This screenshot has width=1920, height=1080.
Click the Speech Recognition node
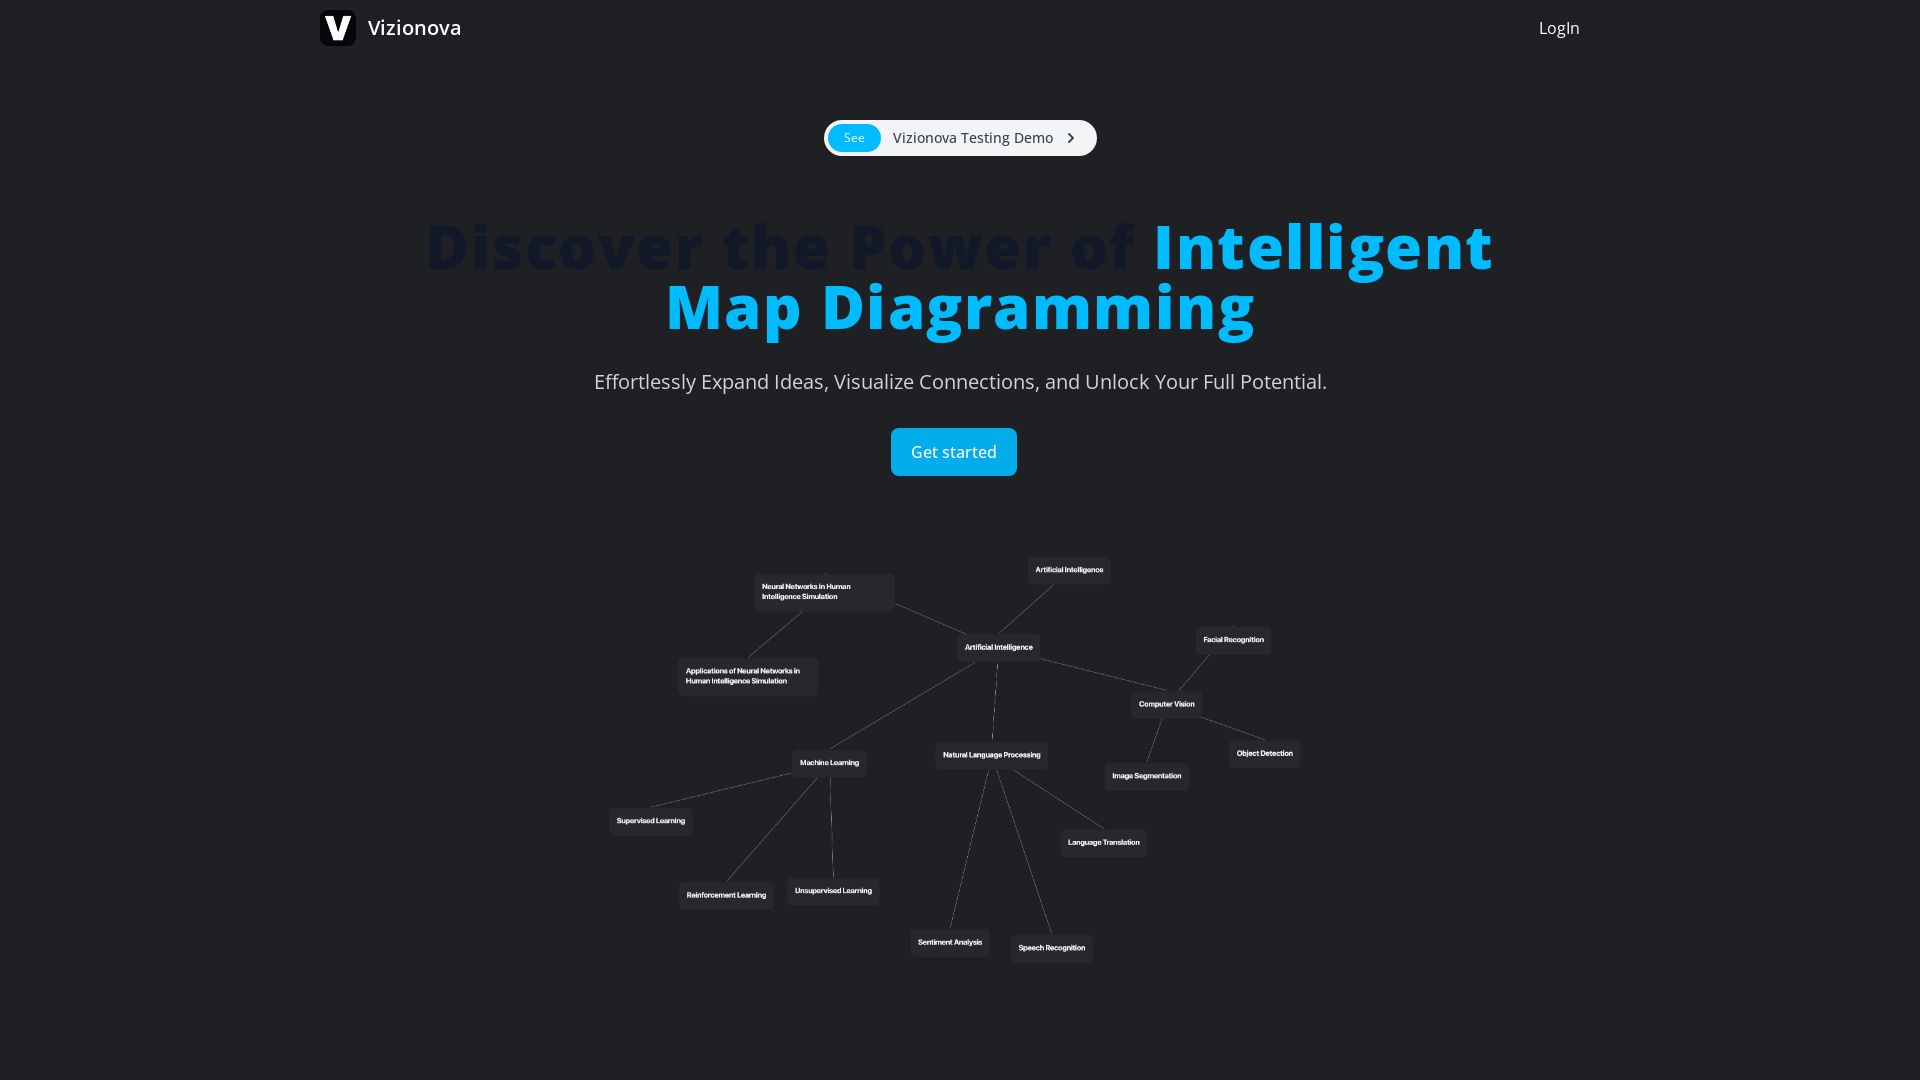[x=1051, y=948]
